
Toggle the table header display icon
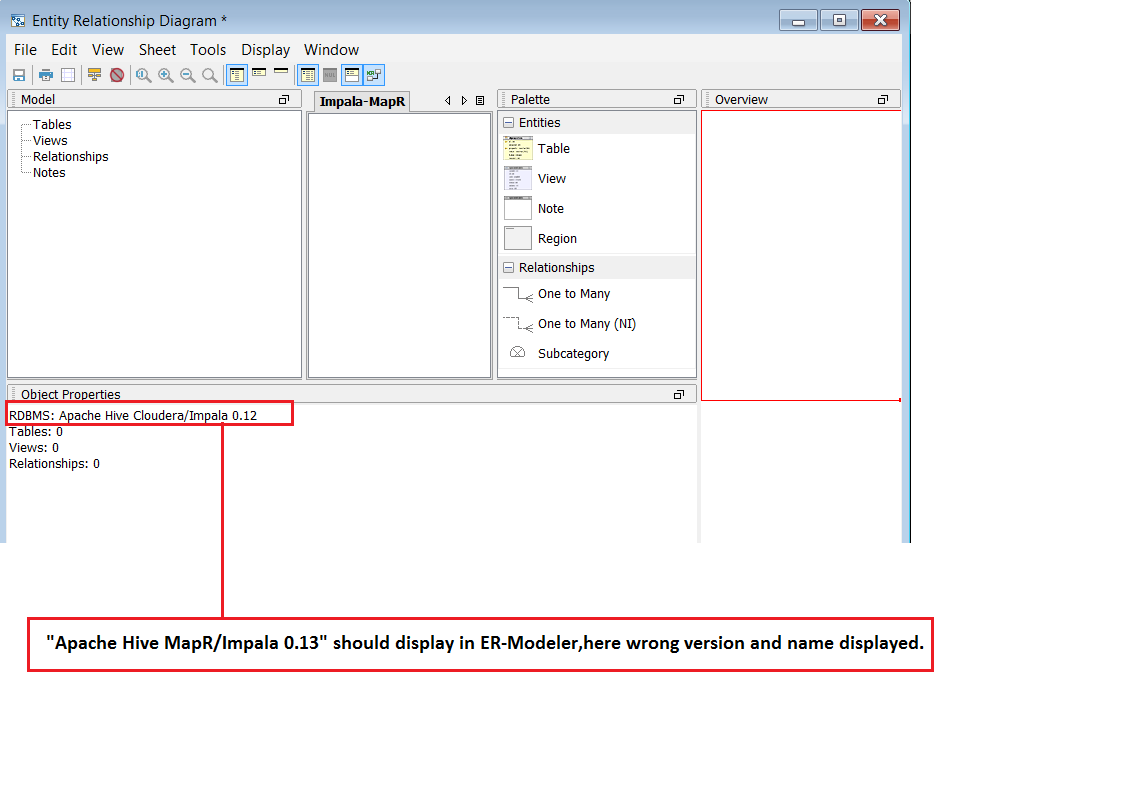[352, 75]
